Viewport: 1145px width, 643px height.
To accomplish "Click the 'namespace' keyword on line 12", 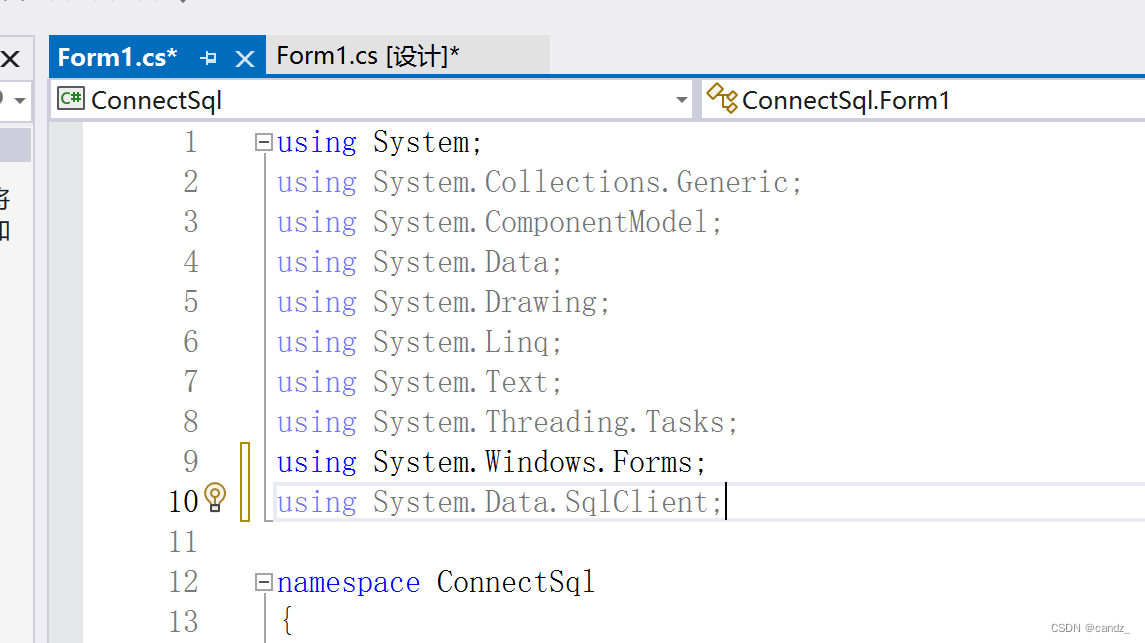I will click(x=348, y=582).
